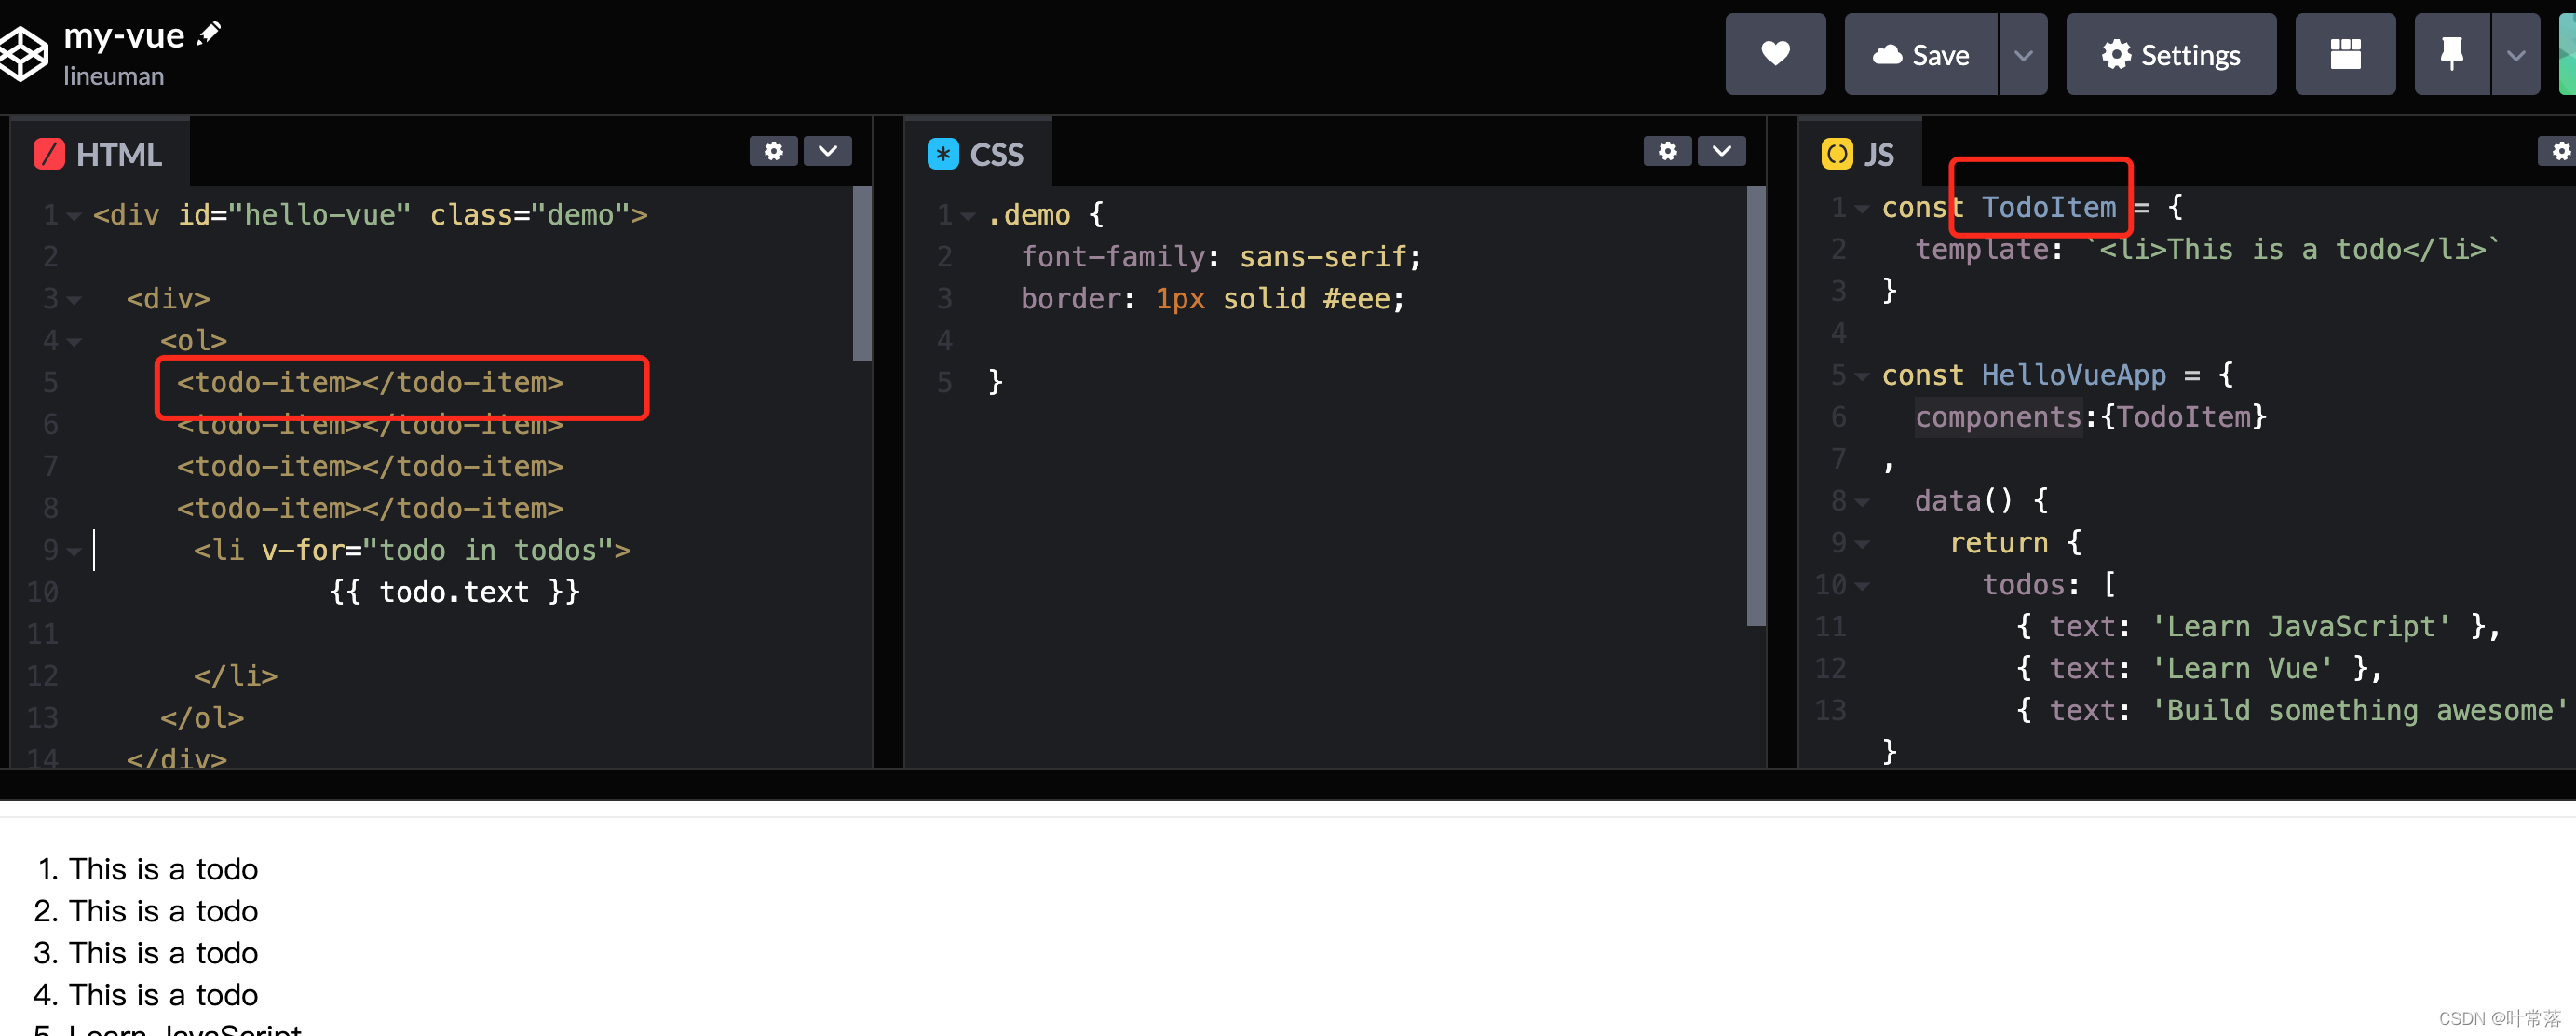This screenshot has height=1036, width=2576.
Task: Collapse JS line 5 HelloVueApp fold arrow
Action: coord(1861,377)
